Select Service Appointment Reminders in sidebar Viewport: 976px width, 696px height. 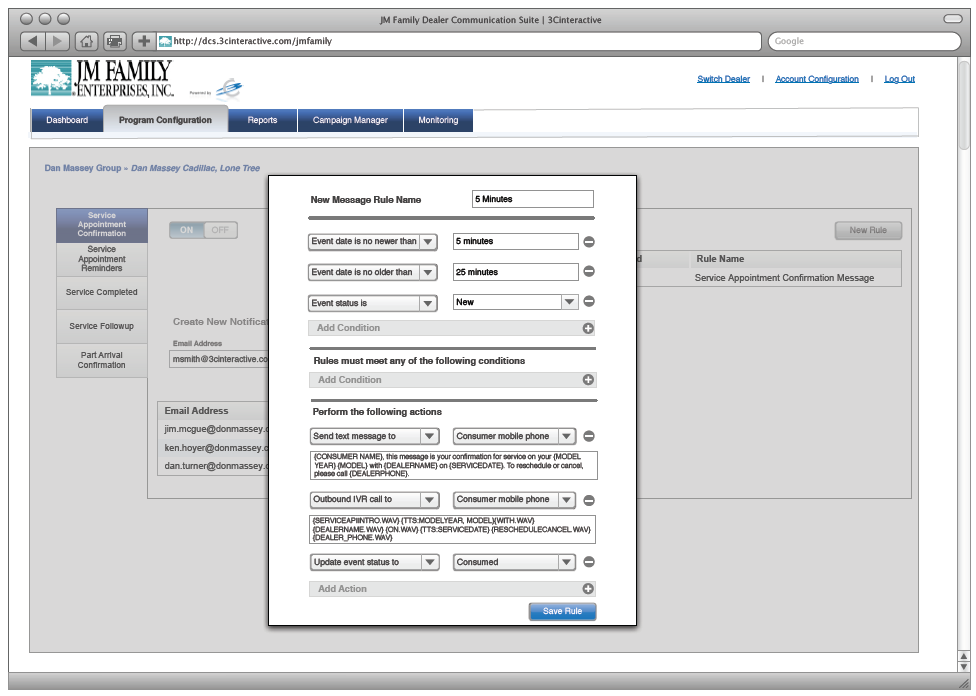102,259
